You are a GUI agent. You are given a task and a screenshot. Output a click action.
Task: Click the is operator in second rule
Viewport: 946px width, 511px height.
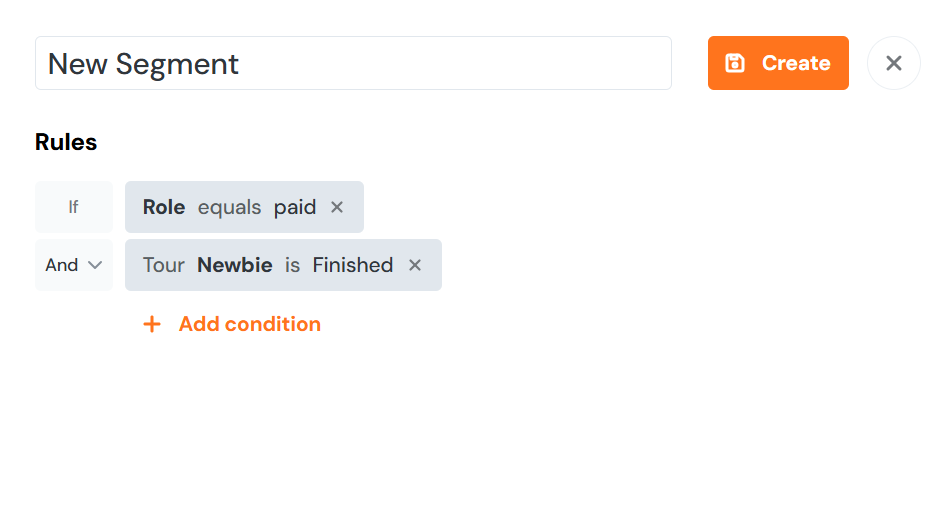click(x=292, y=265)
